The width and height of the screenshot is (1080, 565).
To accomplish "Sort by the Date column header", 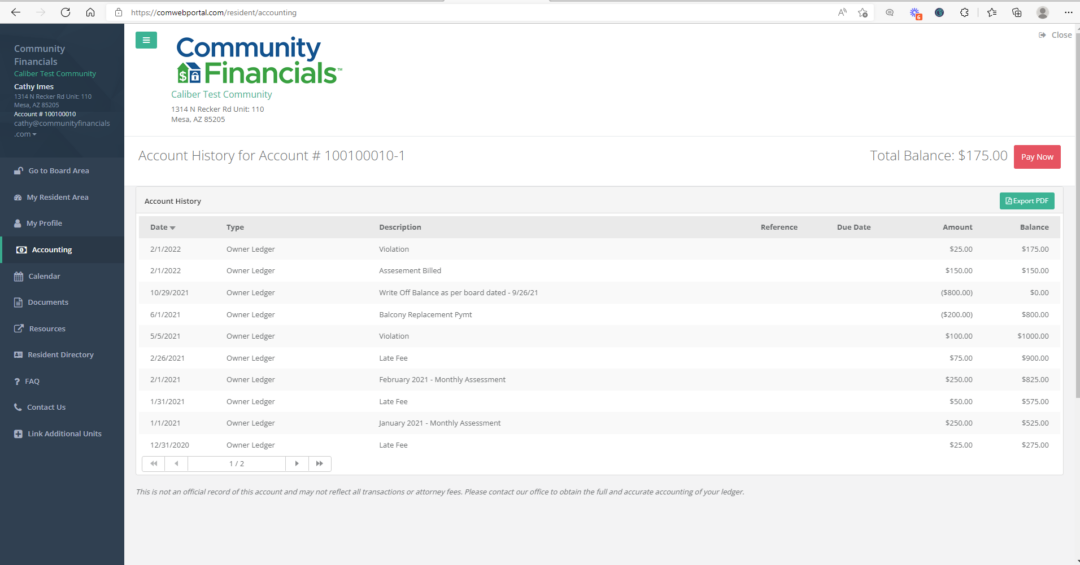I will pos(162,227).
